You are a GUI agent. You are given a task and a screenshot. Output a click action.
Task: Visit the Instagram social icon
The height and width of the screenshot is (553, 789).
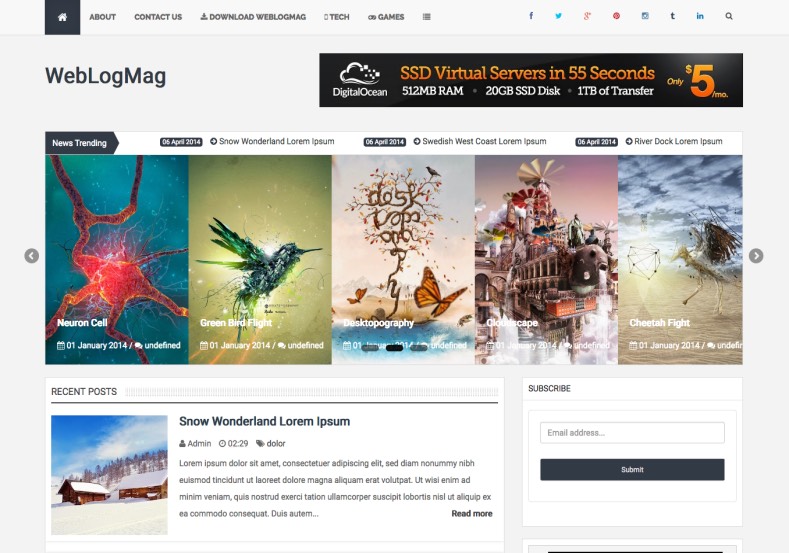(645, 16)
